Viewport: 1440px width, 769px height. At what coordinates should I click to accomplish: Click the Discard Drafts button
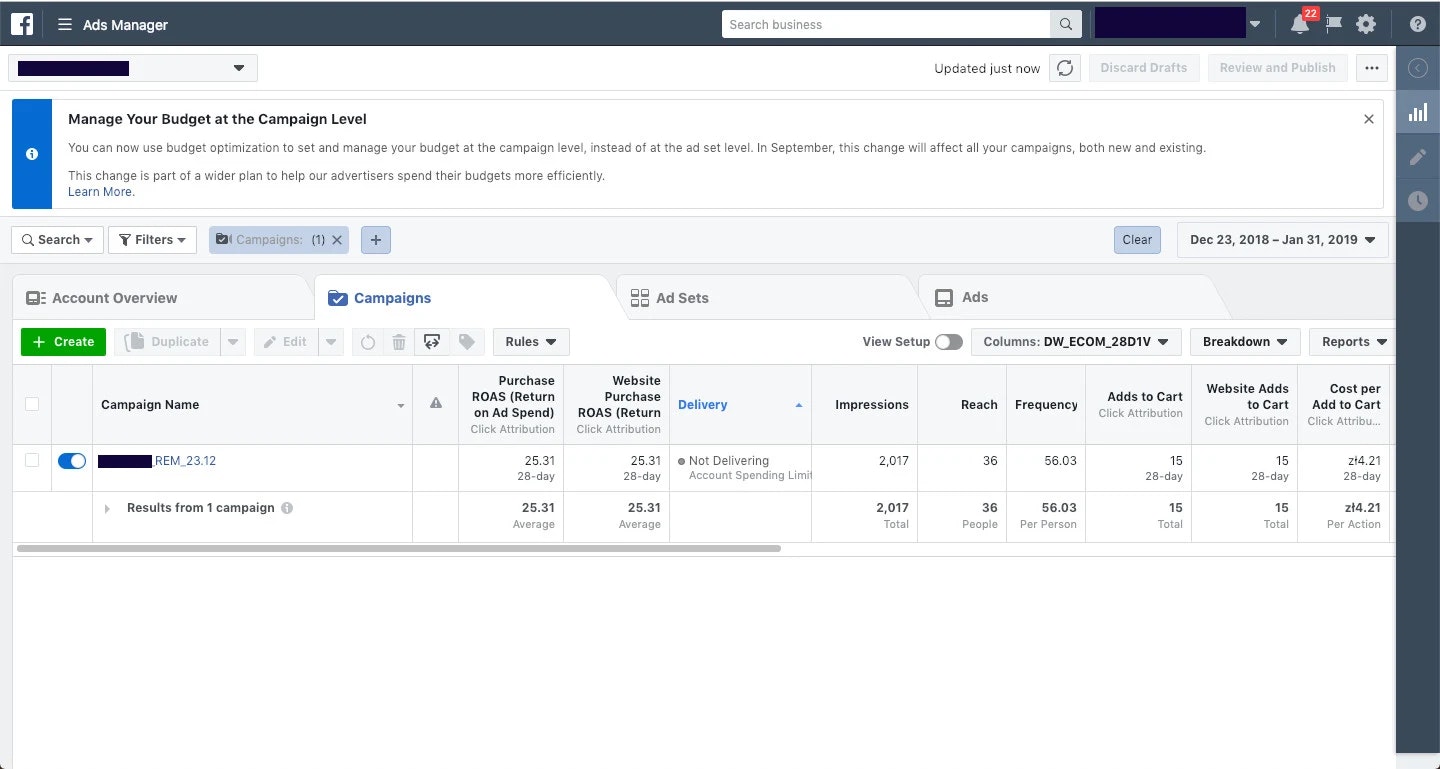[x=1144, y=68]
